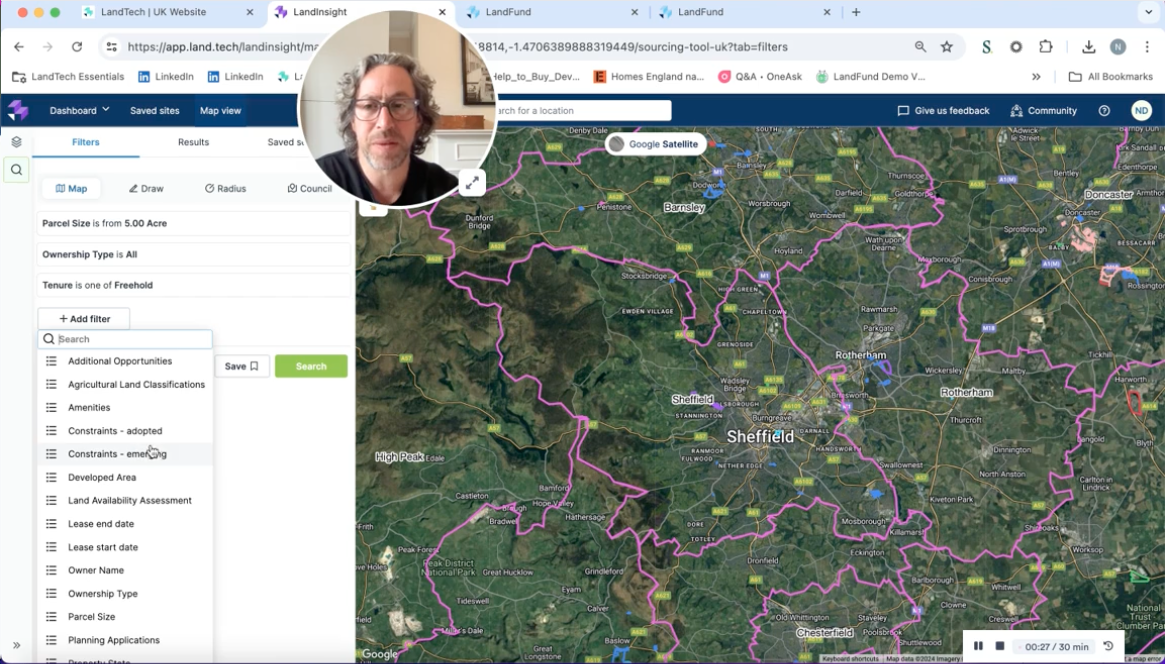This screenshot has height=664, width=1165.
Task: Open the Dashboard dropdown
Action: click(x=79, y=111)
